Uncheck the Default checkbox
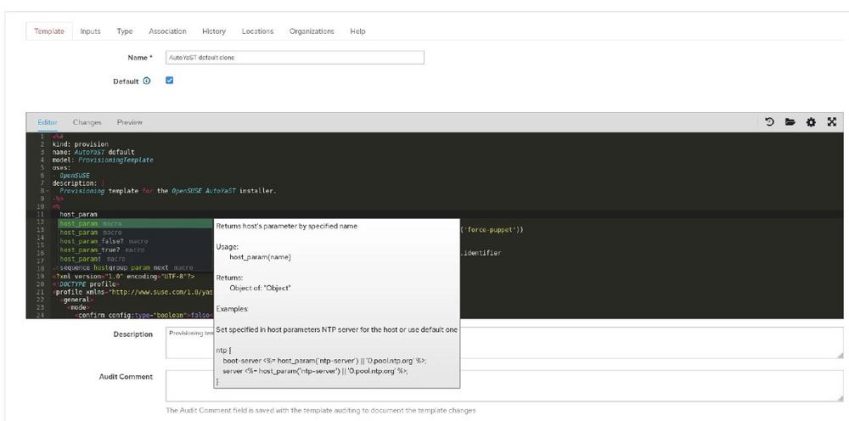Viewport: 849px width, 421px height. pos(169,81)
